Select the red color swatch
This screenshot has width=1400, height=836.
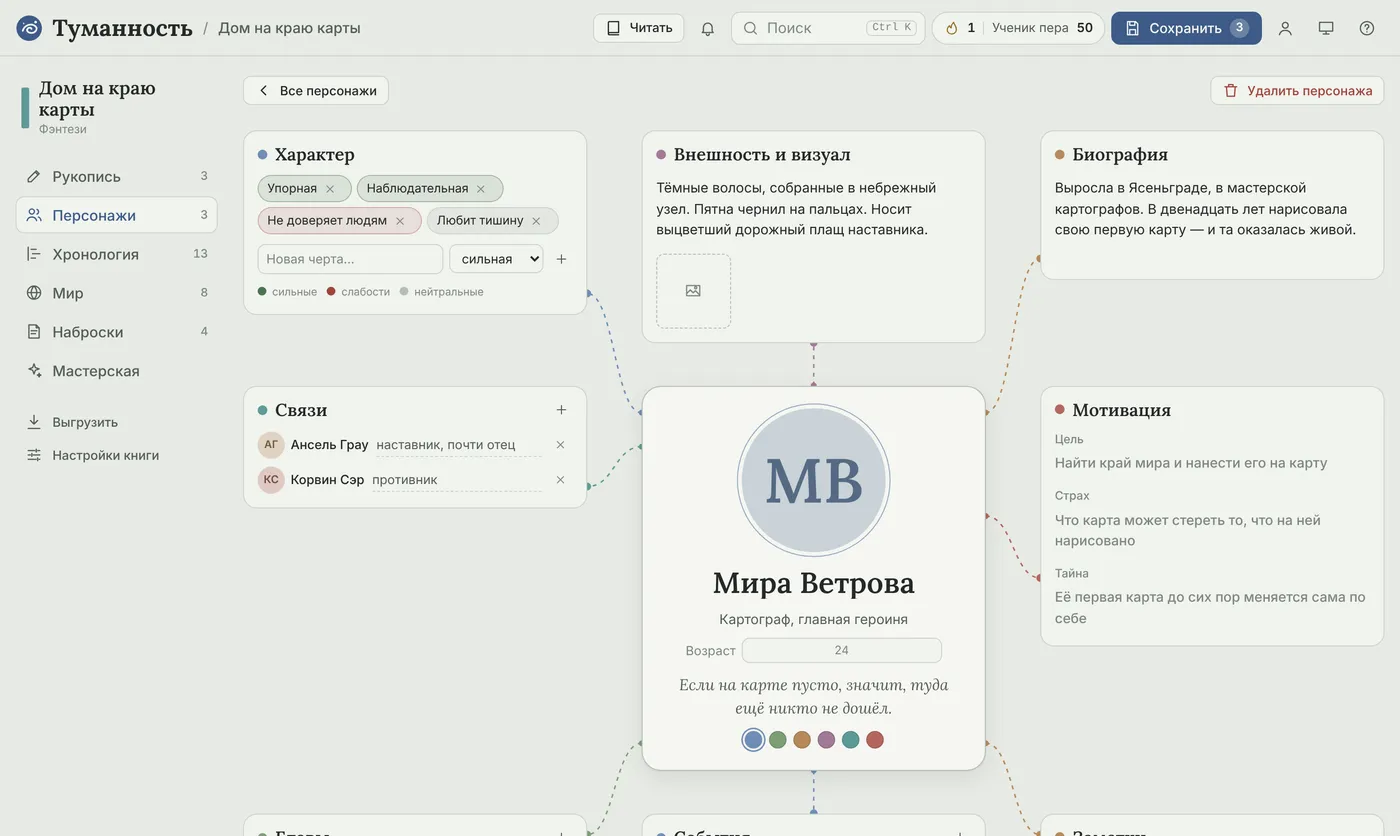coord(875,740)
